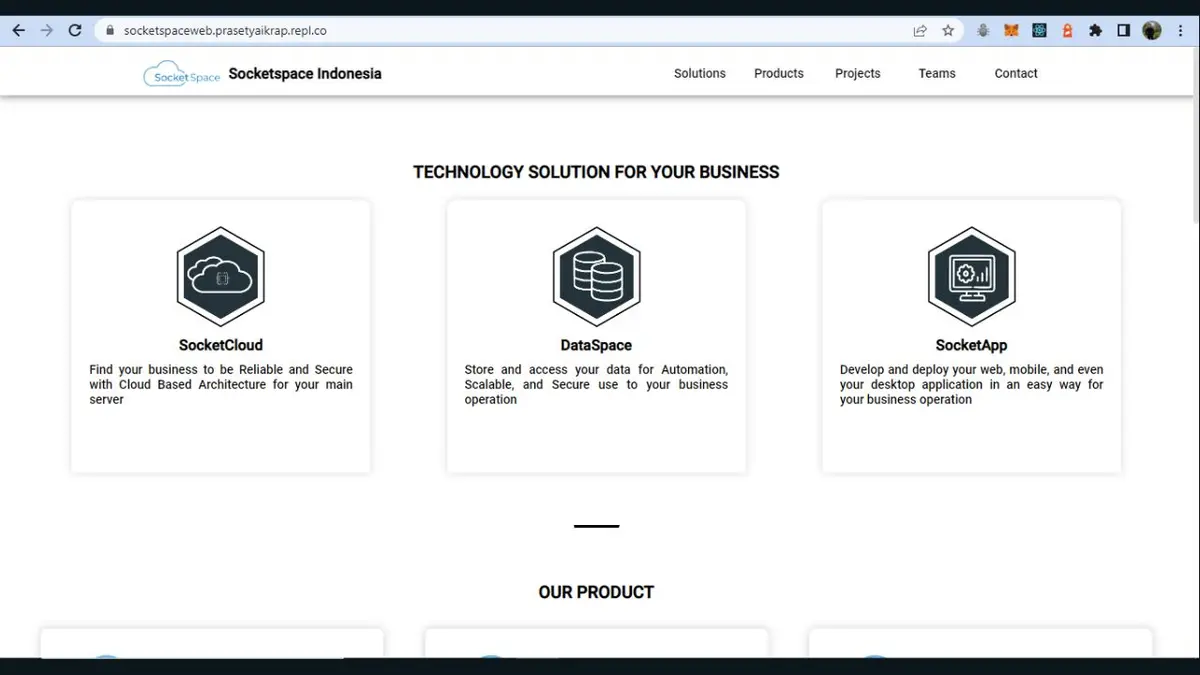The image size is (1200, 675).
Task: Go to Solutions in the navbar
Action: [x=699, y=74]
